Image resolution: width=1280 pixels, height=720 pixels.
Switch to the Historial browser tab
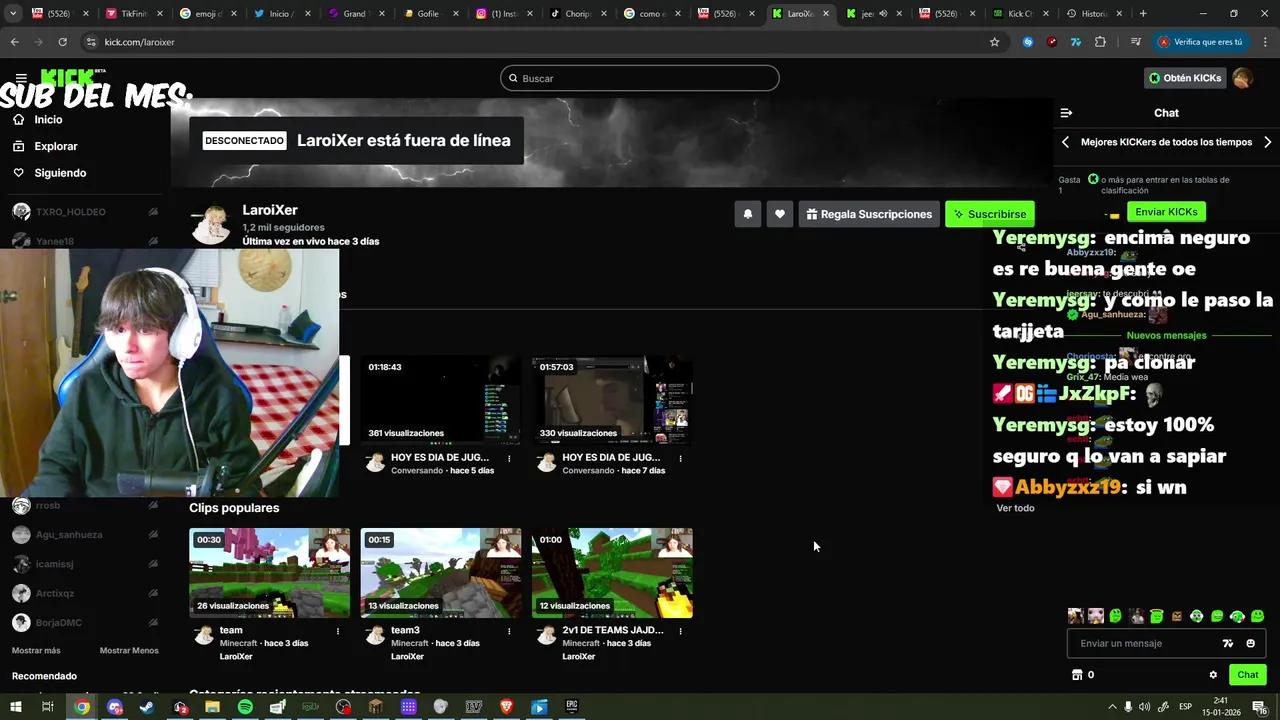click(x=1093, y=14)
